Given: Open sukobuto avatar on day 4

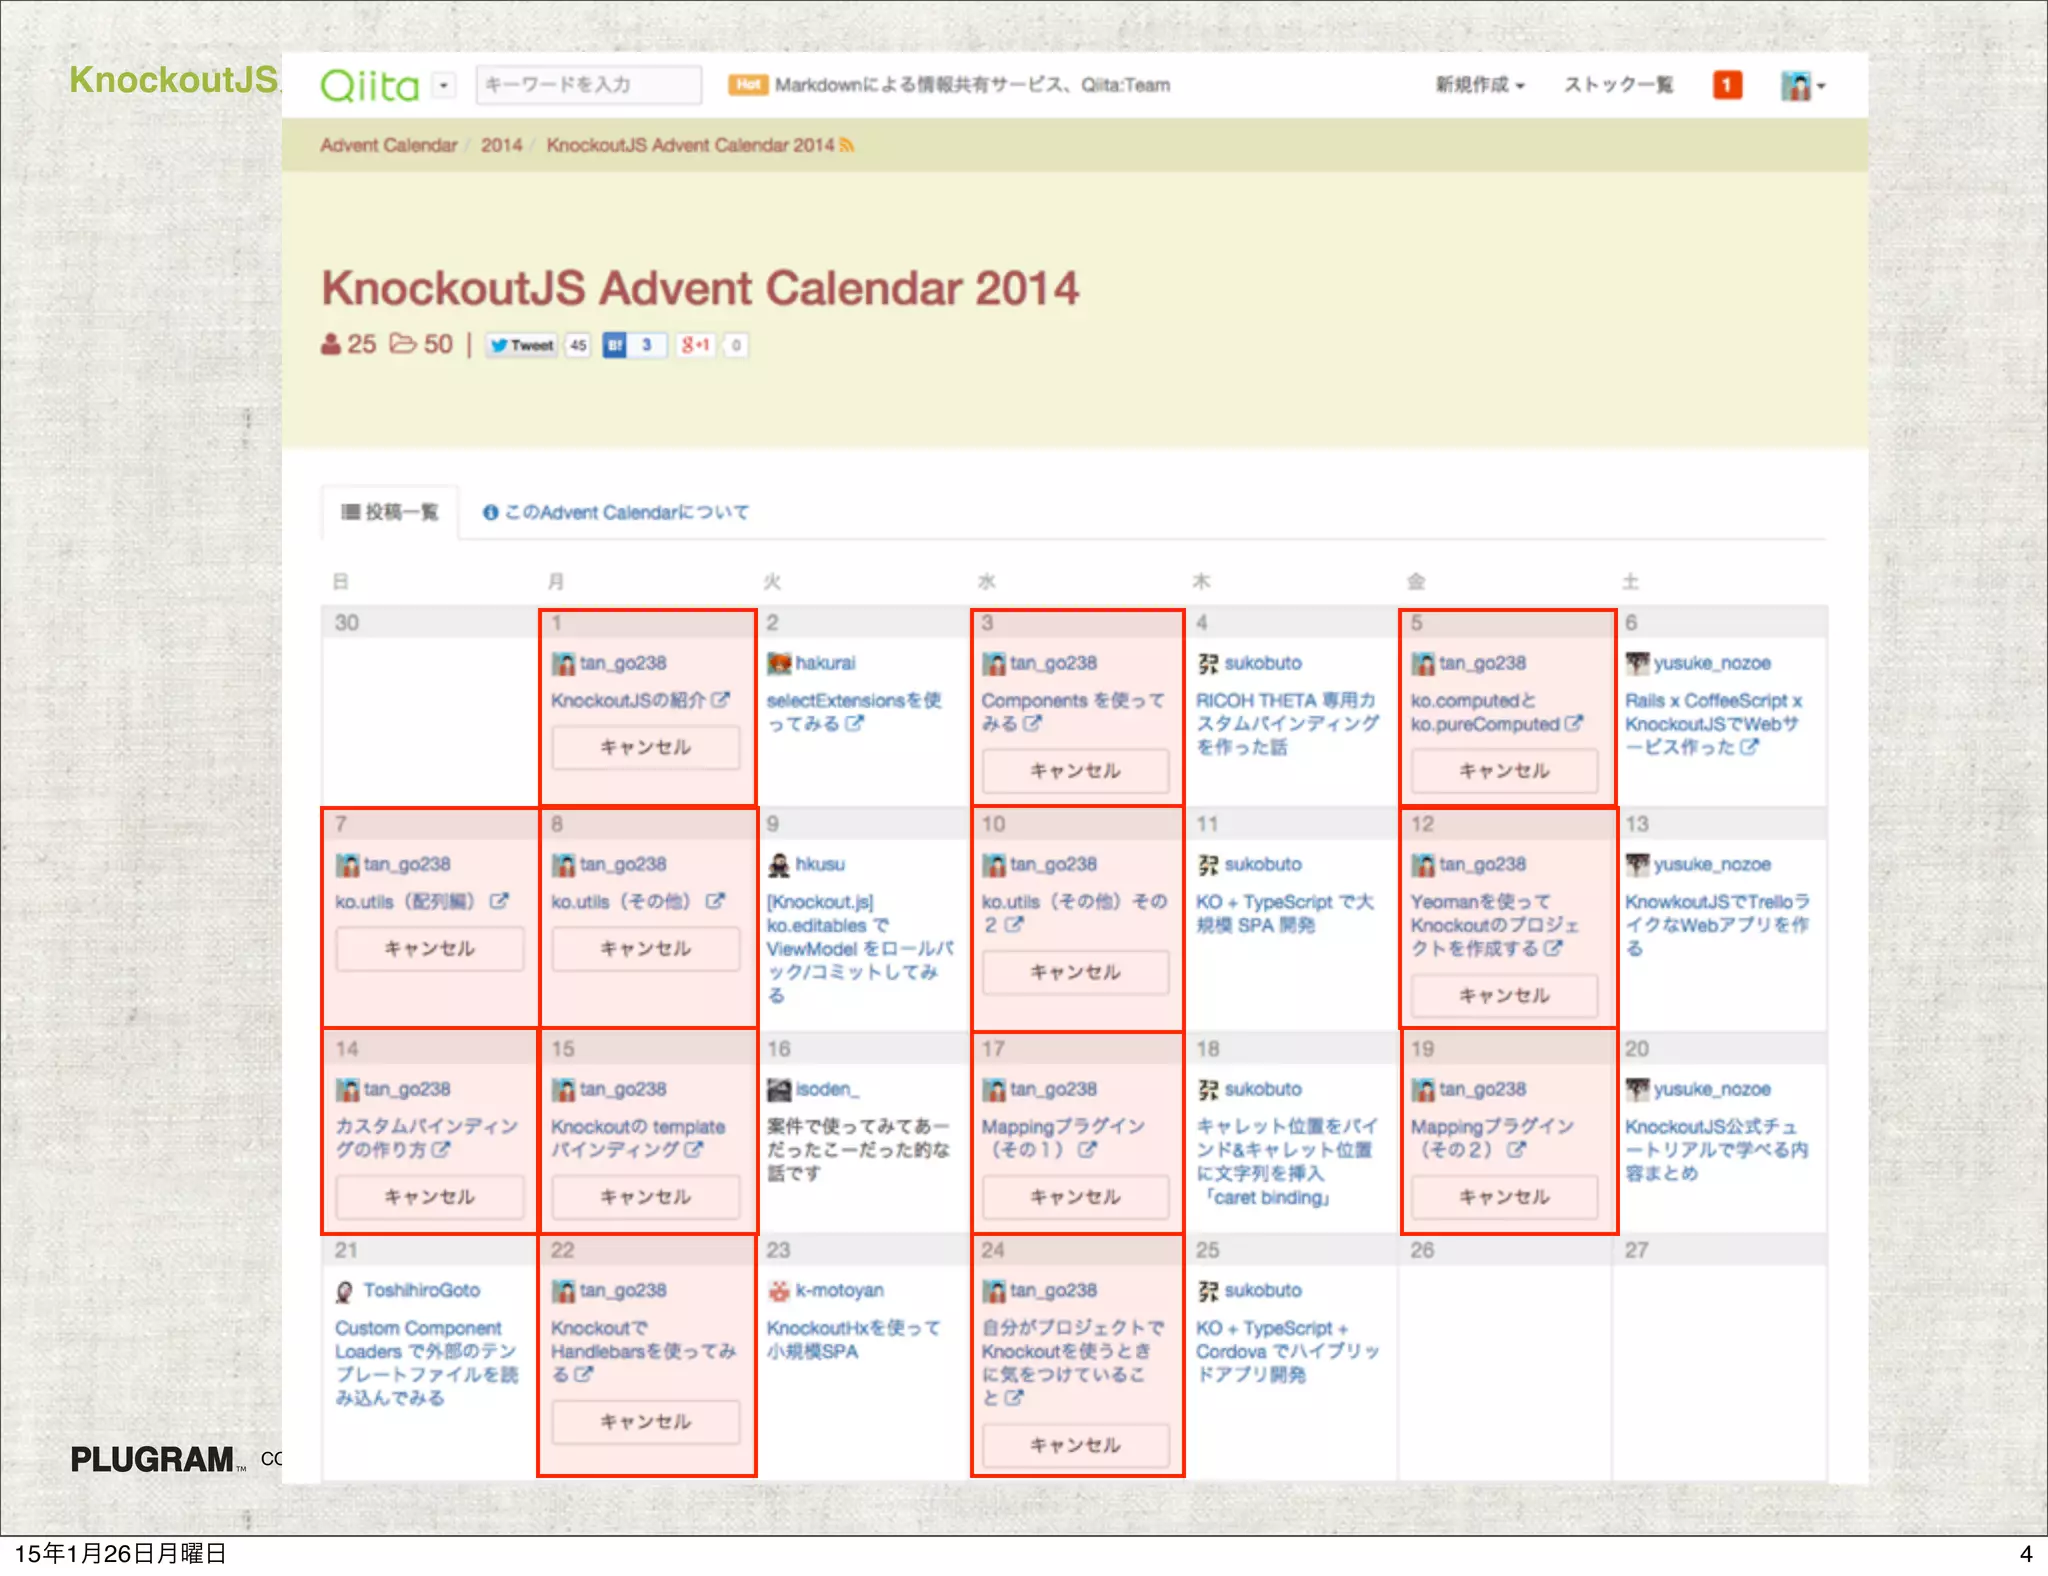Looking at the screenshot, I should tap(1208, 663).
